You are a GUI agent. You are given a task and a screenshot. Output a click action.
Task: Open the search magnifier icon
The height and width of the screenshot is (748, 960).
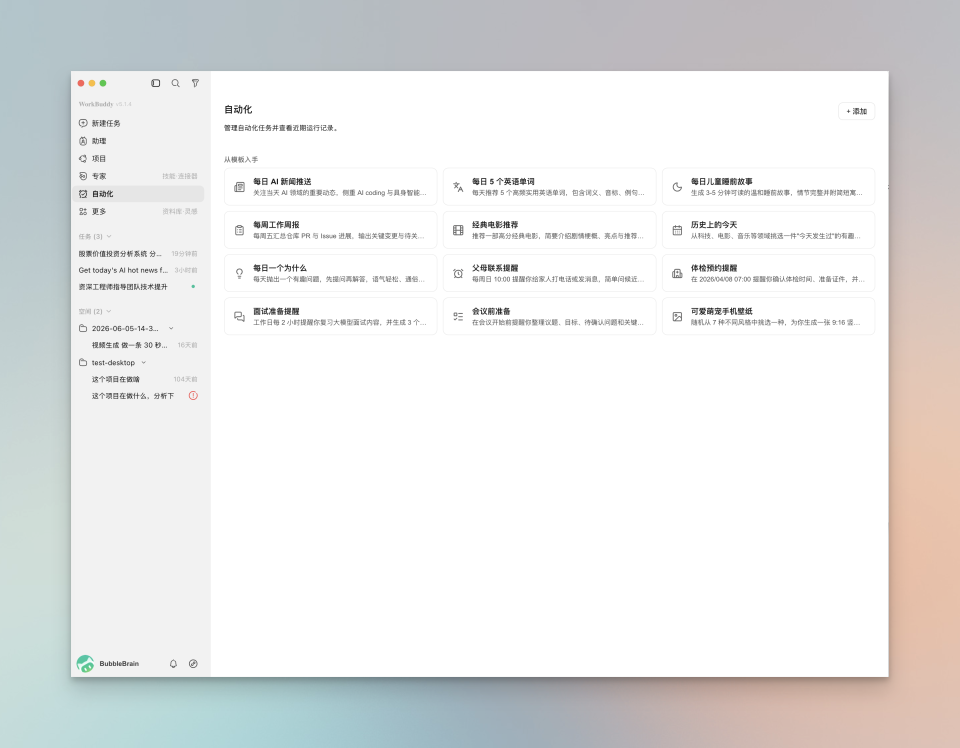point(176,83)
